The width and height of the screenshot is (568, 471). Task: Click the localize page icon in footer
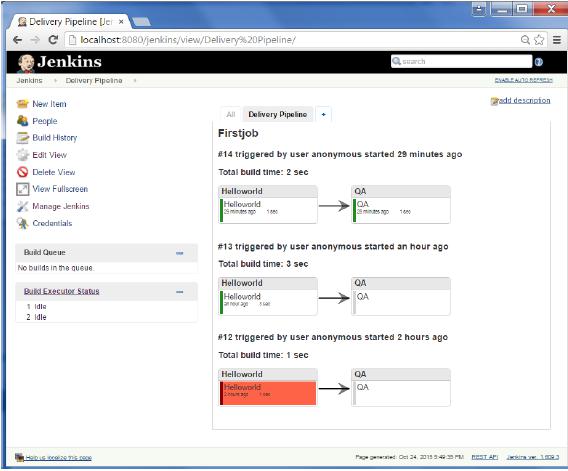(x=20, y=457)
